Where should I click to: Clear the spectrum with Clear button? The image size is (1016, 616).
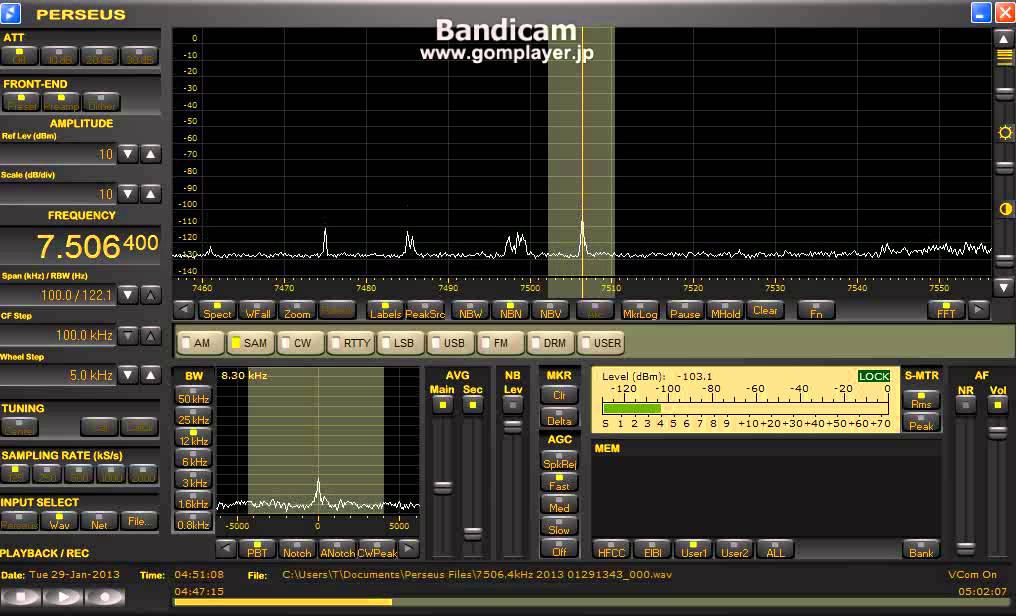coord(765,310)
